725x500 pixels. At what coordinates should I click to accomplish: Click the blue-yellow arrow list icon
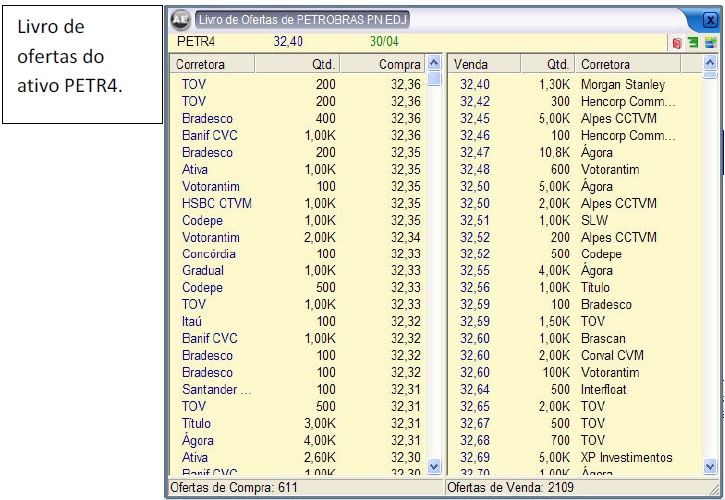[710, 43]
